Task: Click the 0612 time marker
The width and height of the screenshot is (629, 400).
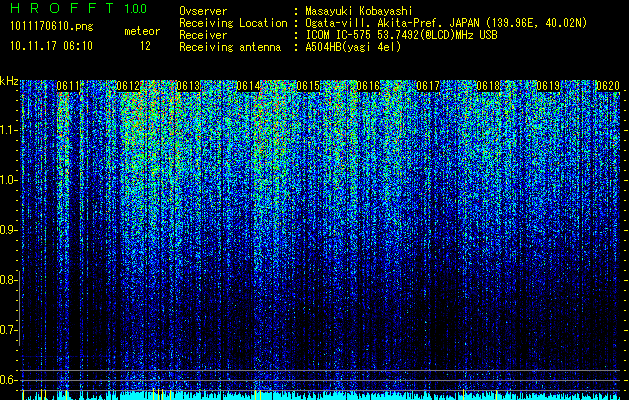Action: pyautogui.click(x=128, y=86)
